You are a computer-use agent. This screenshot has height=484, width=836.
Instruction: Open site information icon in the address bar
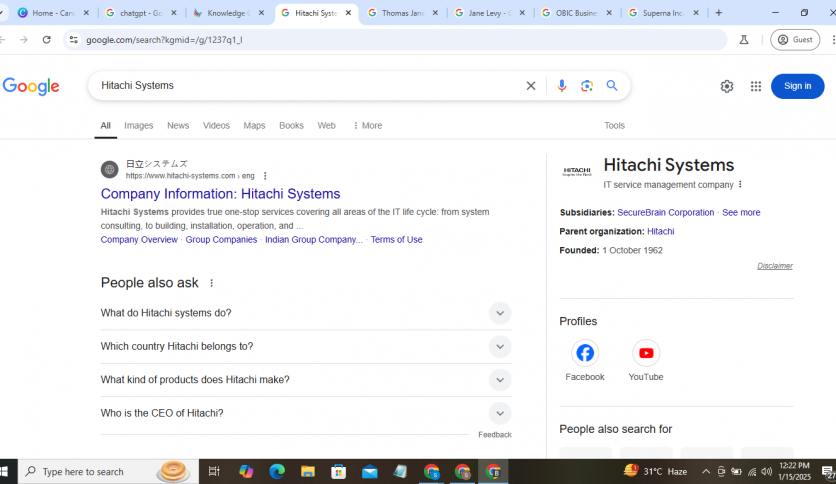(x=74, y=39)
